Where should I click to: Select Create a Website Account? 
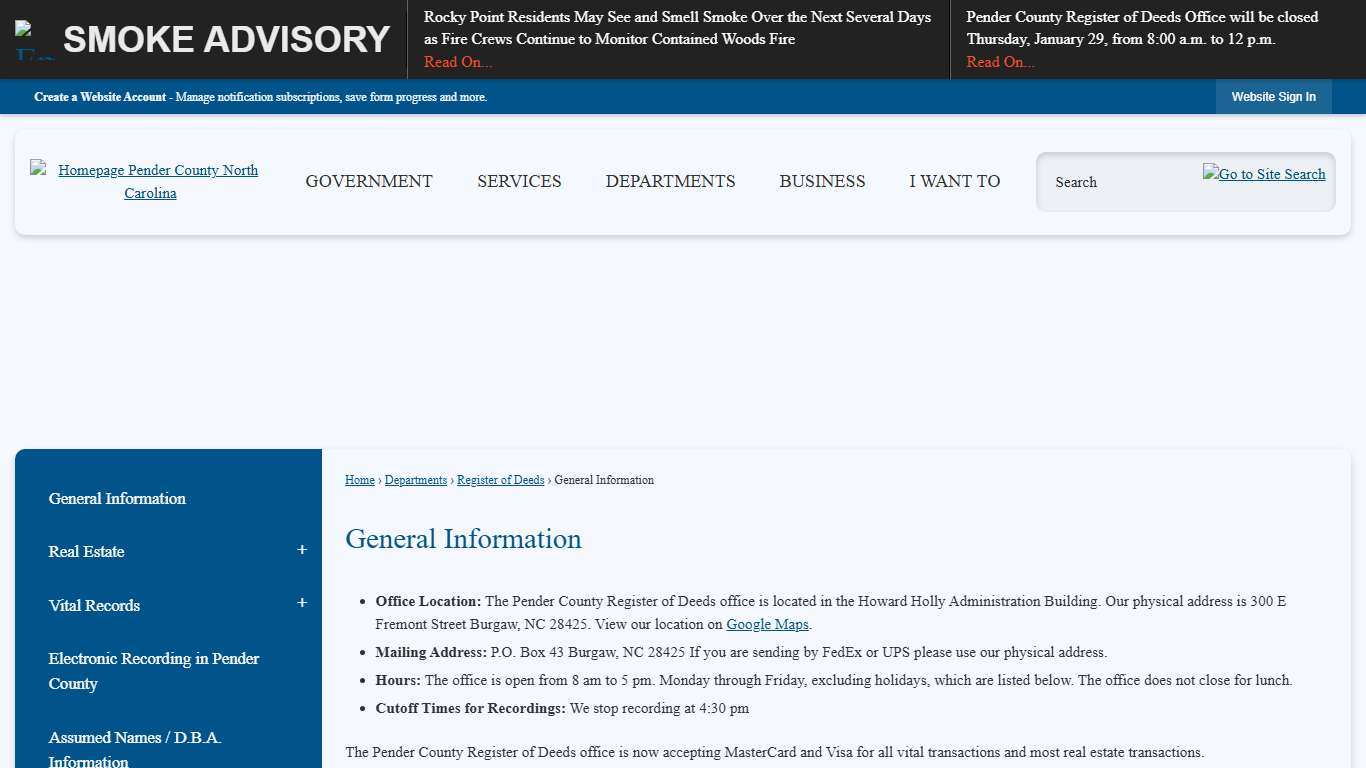[99, 97]
